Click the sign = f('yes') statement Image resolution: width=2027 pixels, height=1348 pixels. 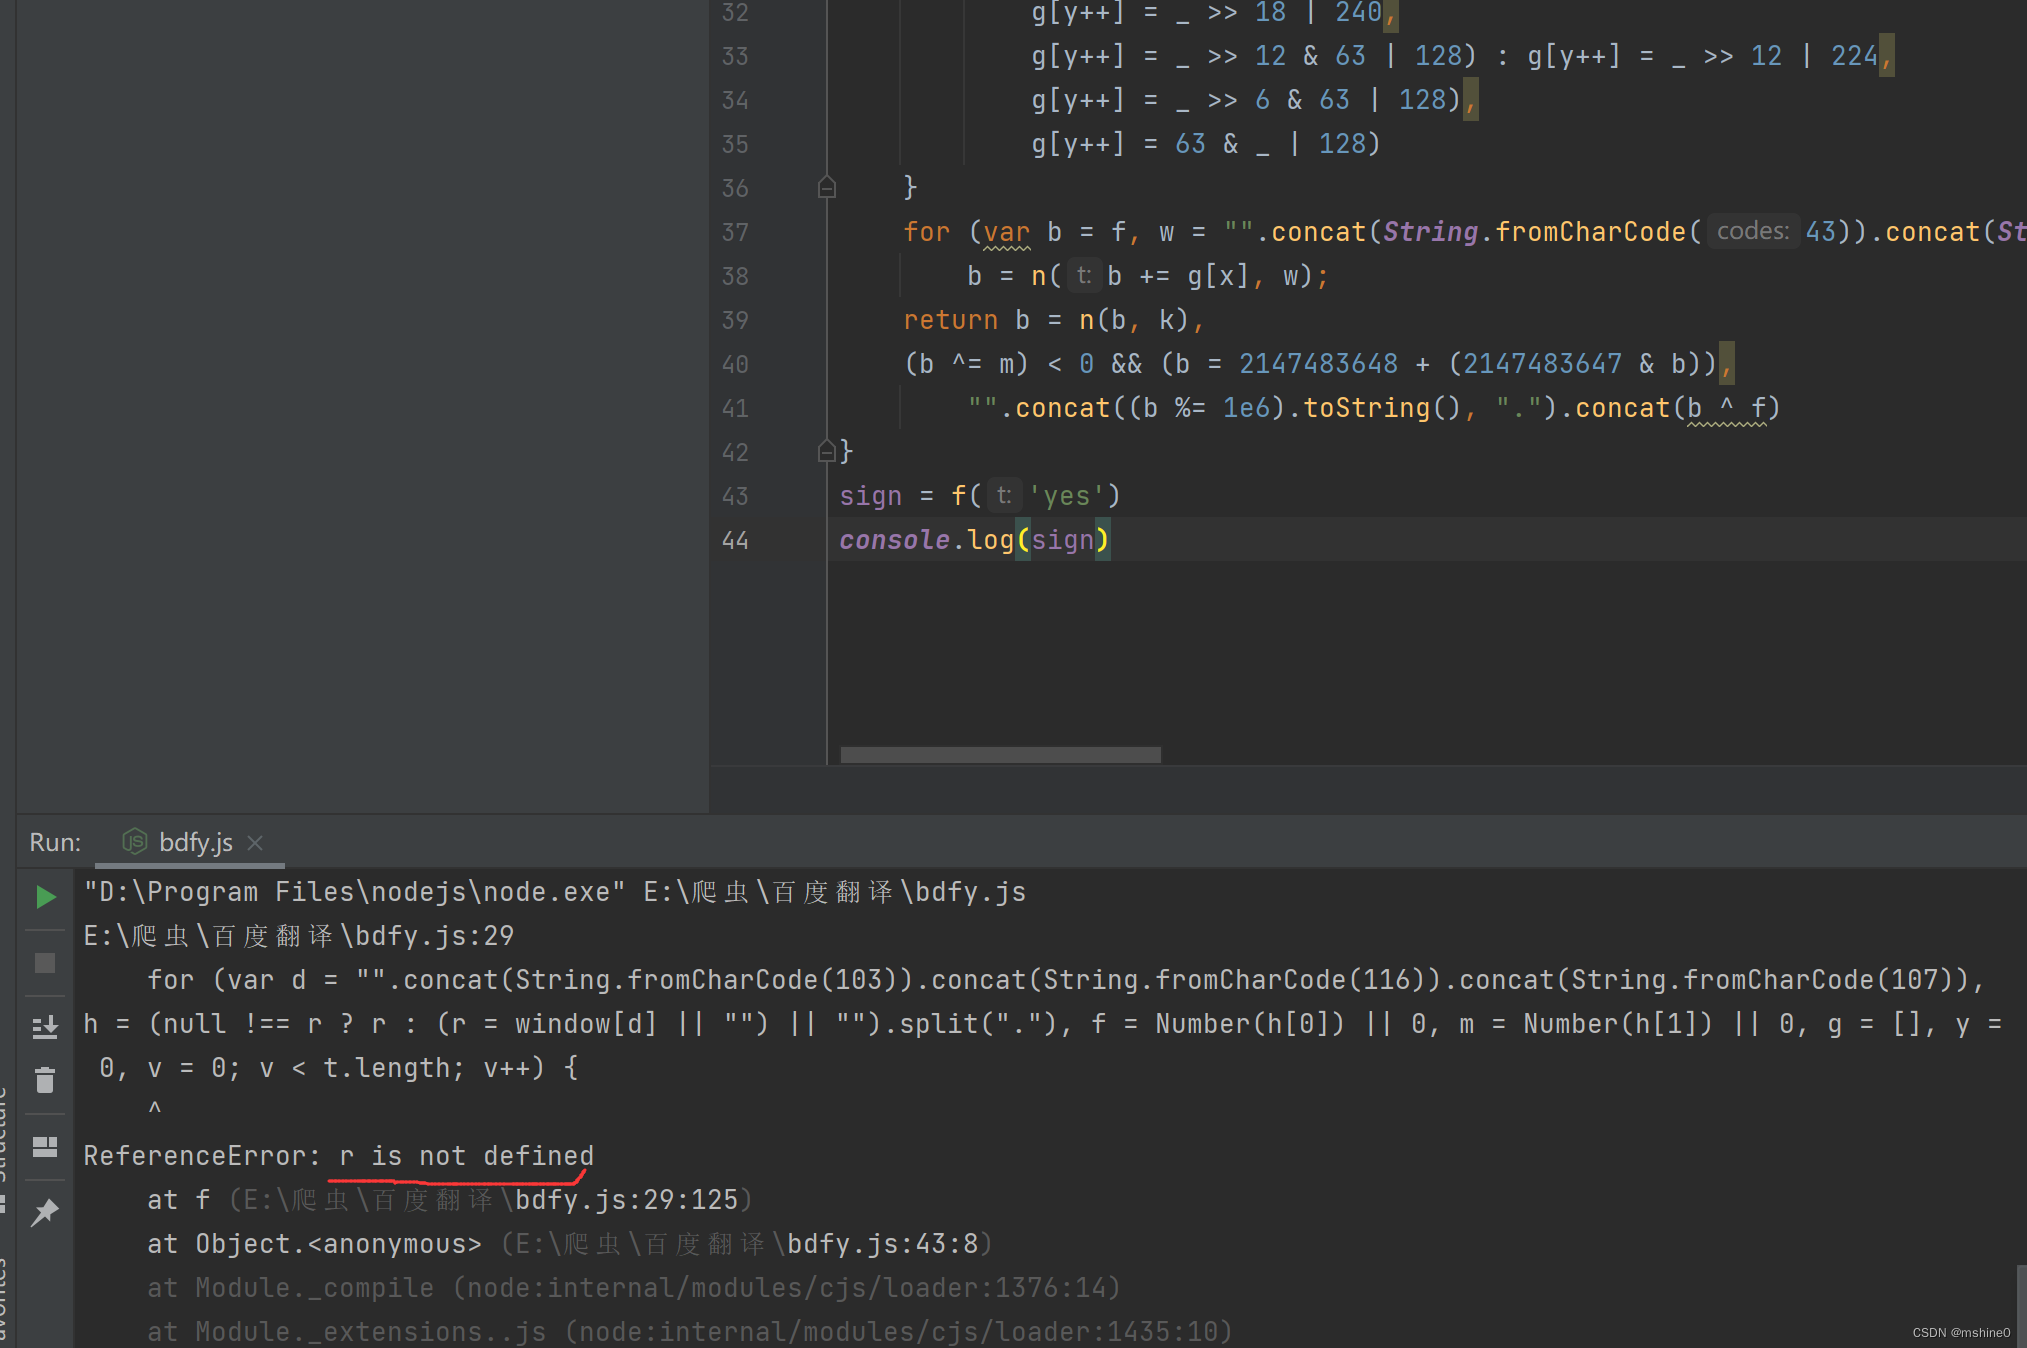pos(980,496)
